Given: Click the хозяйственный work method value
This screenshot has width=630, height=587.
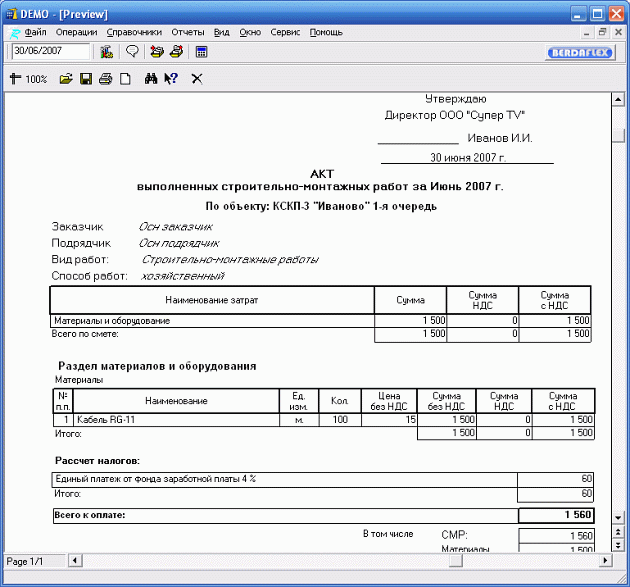Looking at the screenshot, I should 183,276.
